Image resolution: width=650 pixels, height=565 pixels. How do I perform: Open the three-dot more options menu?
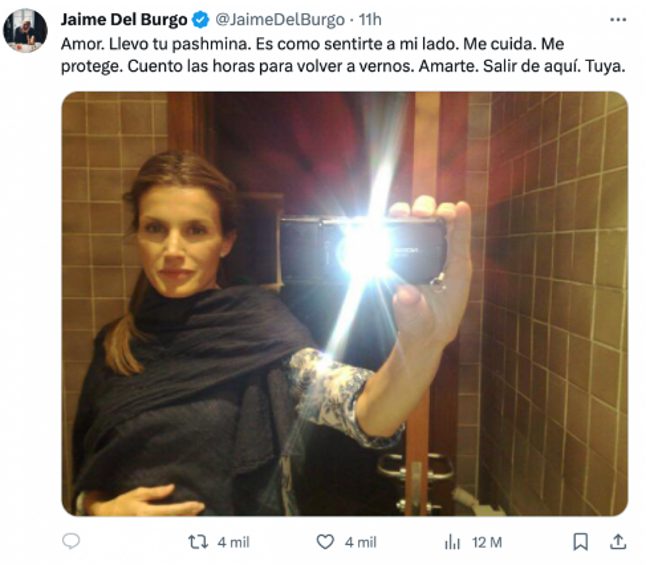coord(618,19)
